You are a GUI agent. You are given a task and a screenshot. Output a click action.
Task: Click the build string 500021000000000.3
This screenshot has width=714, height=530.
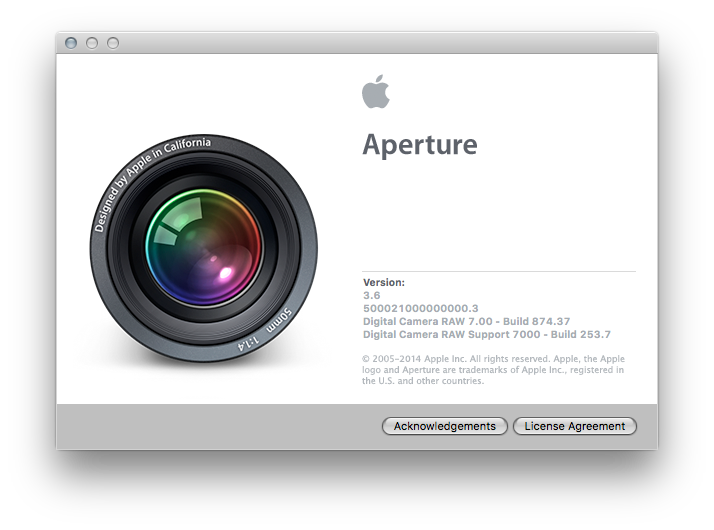(x=421, y=308)
